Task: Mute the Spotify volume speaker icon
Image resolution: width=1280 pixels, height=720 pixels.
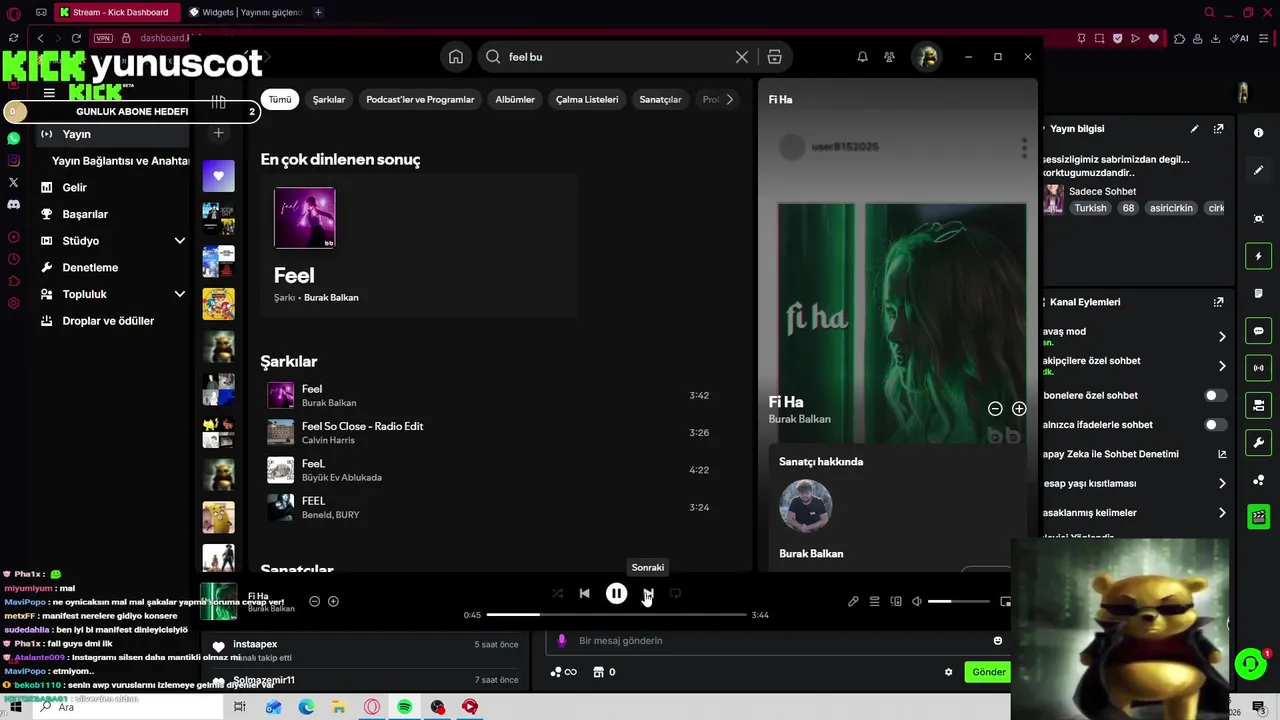Action: (x=917, y=601)
